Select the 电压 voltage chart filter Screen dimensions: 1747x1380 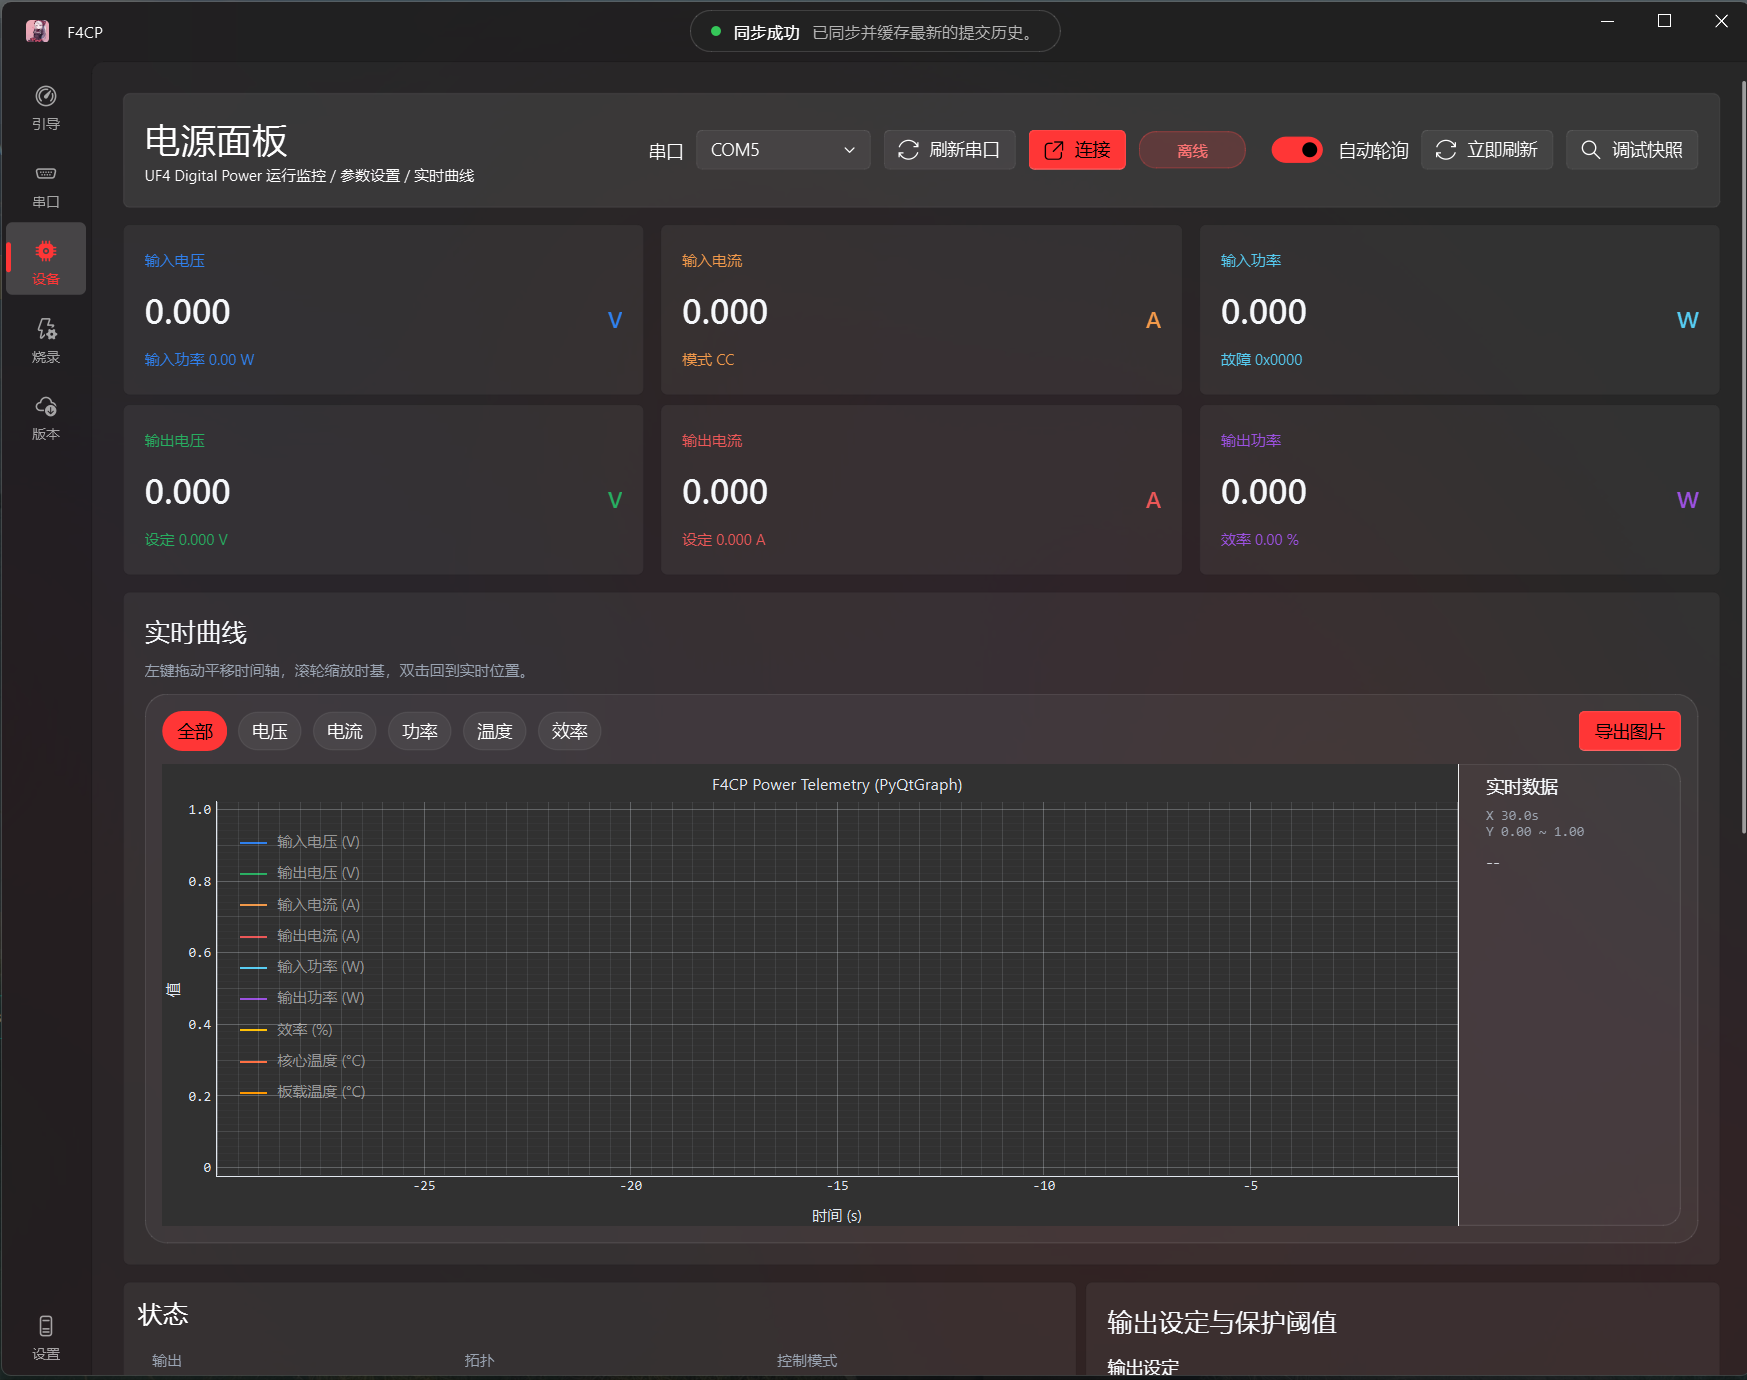point(270,732)
